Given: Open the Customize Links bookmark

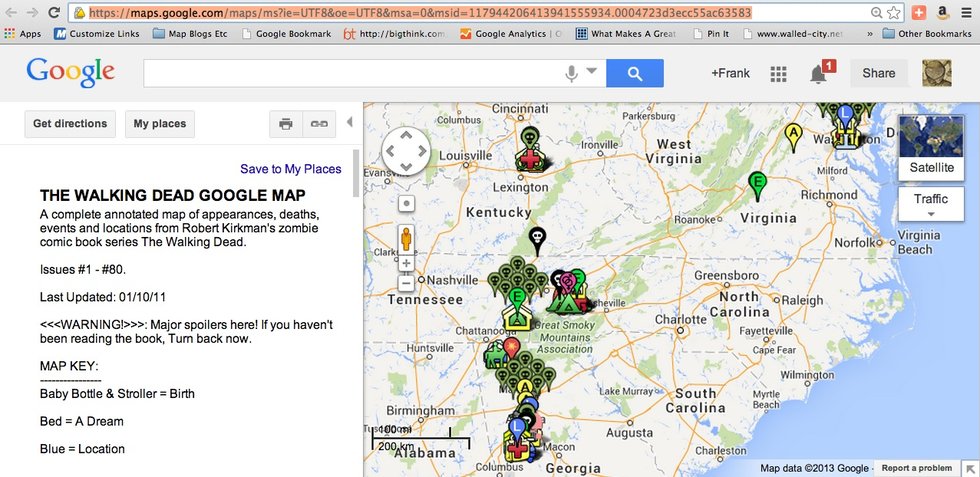Looking at the screenshot, I should tap(97, 34).
